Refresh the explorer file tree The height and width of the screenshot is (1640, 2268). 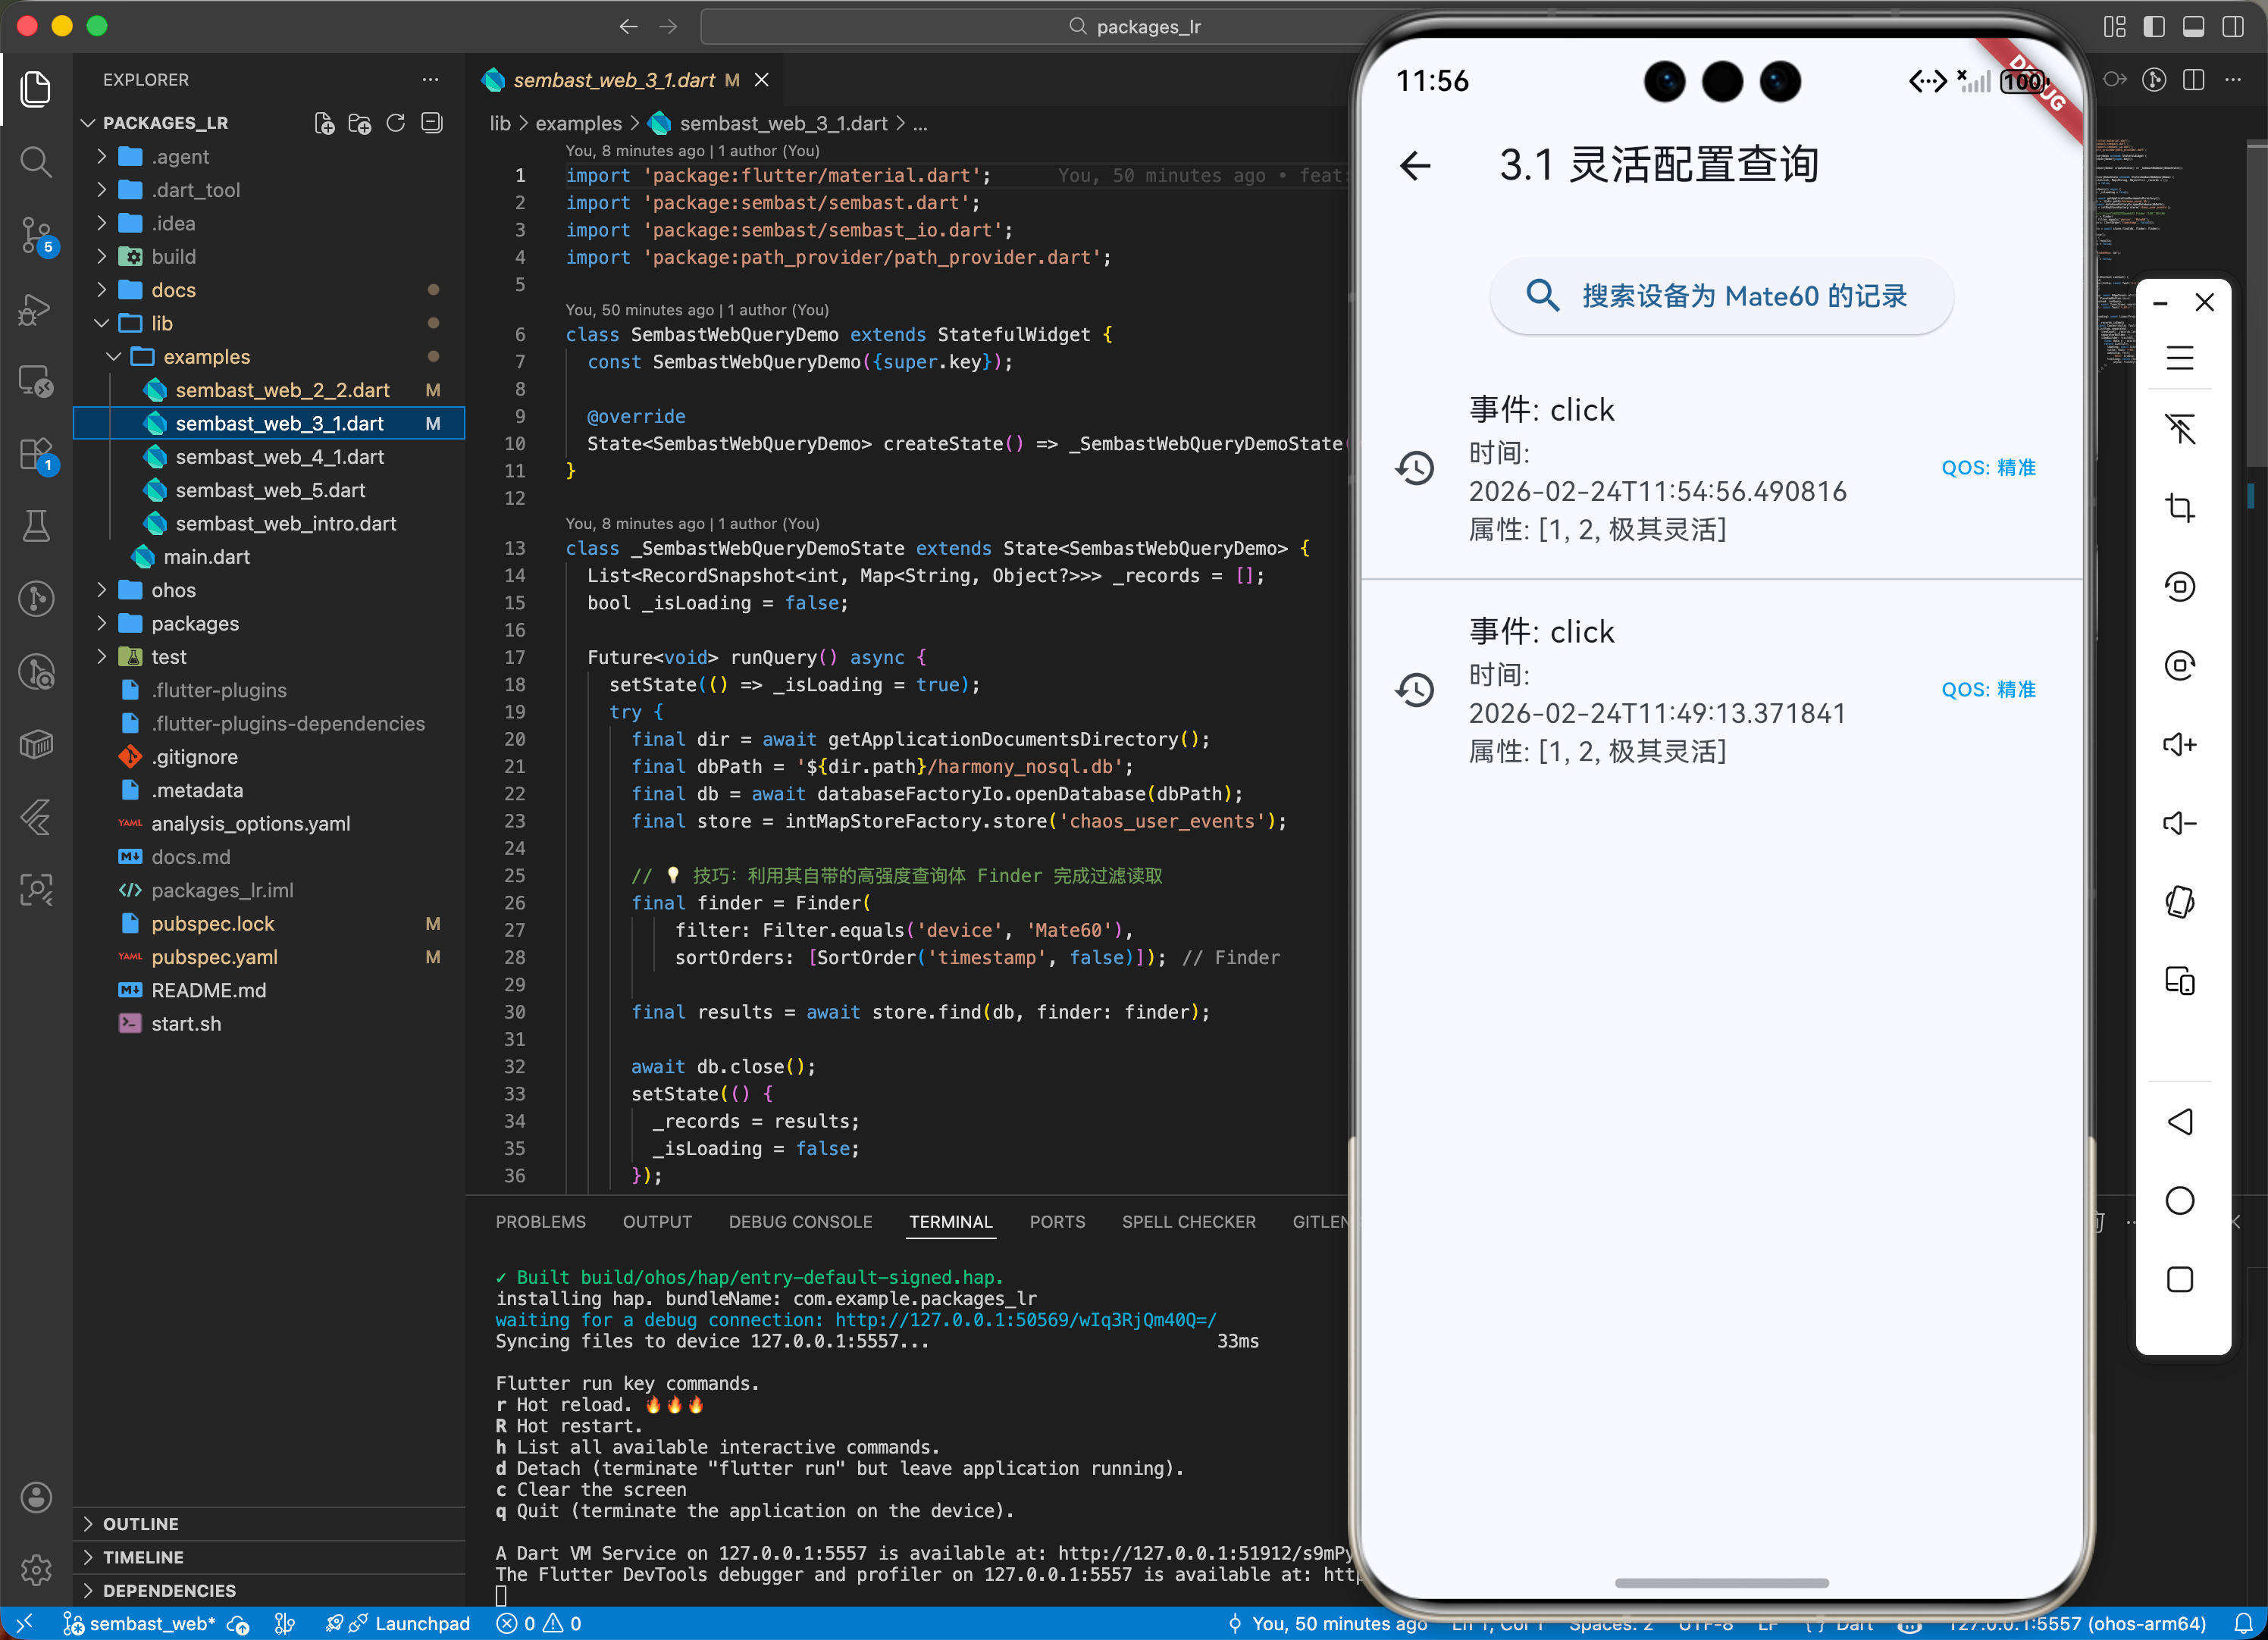click(x=396, y=123)
